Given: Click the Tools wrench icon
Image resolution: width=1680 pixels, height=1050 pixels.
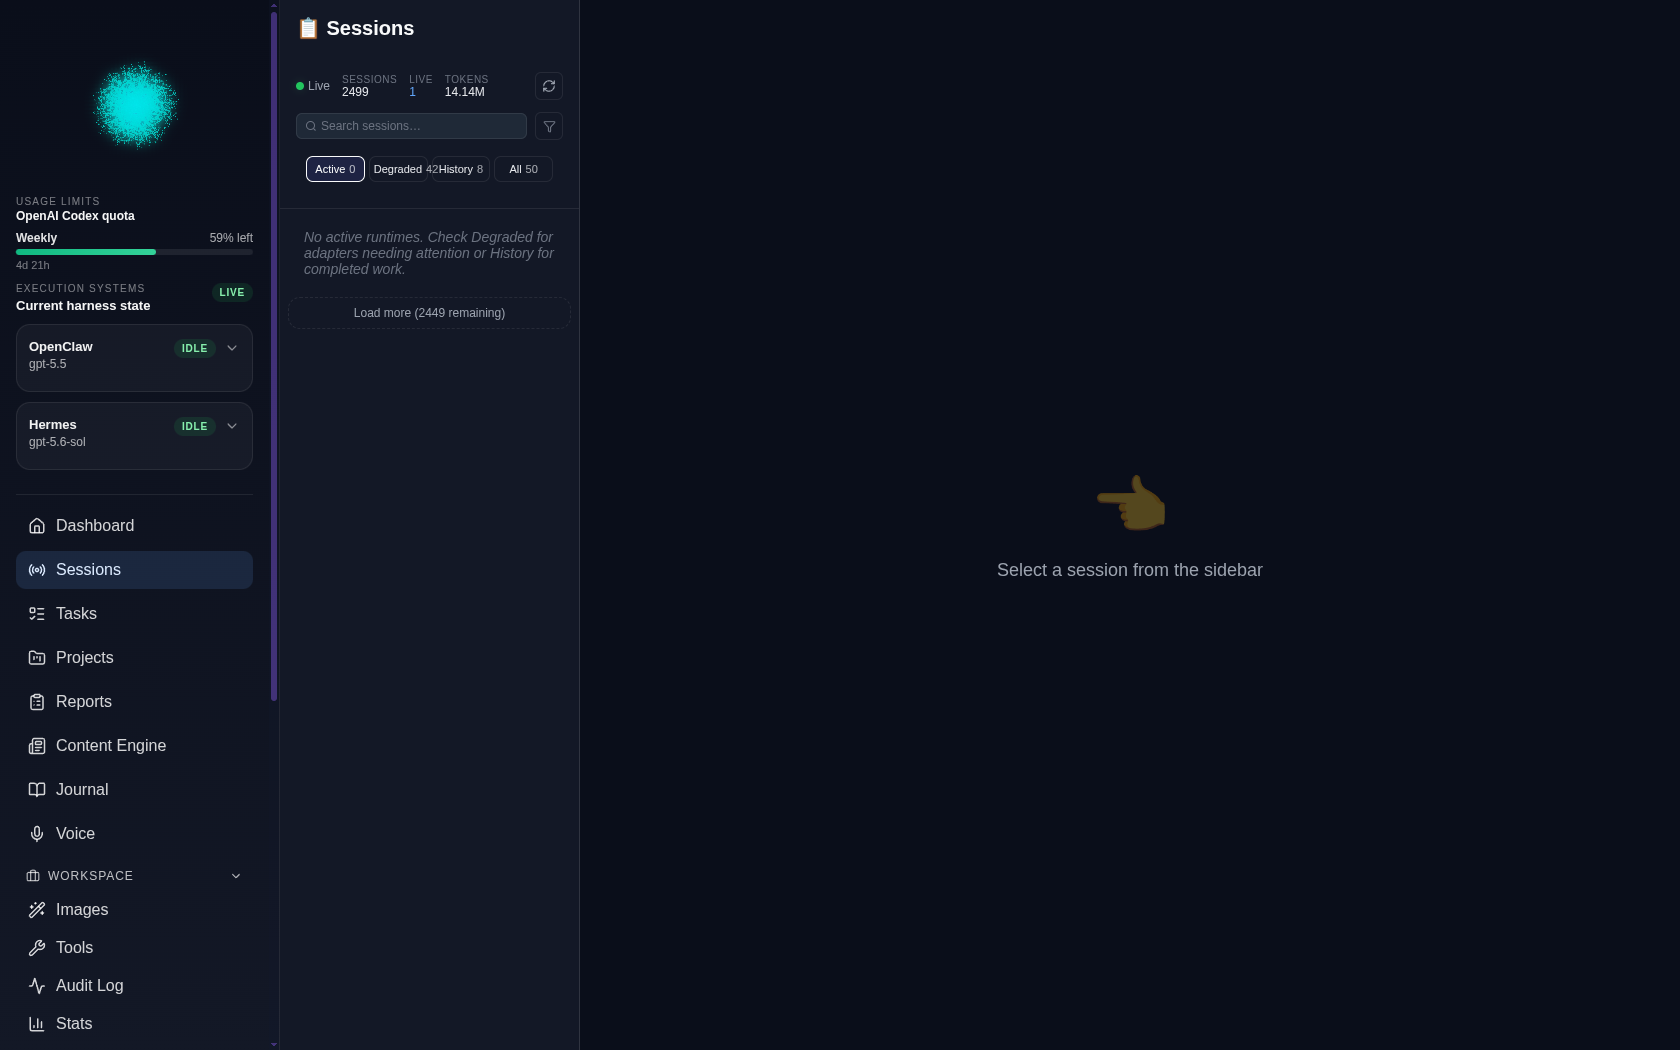Looking at the screenshot, I should [37, 948].
